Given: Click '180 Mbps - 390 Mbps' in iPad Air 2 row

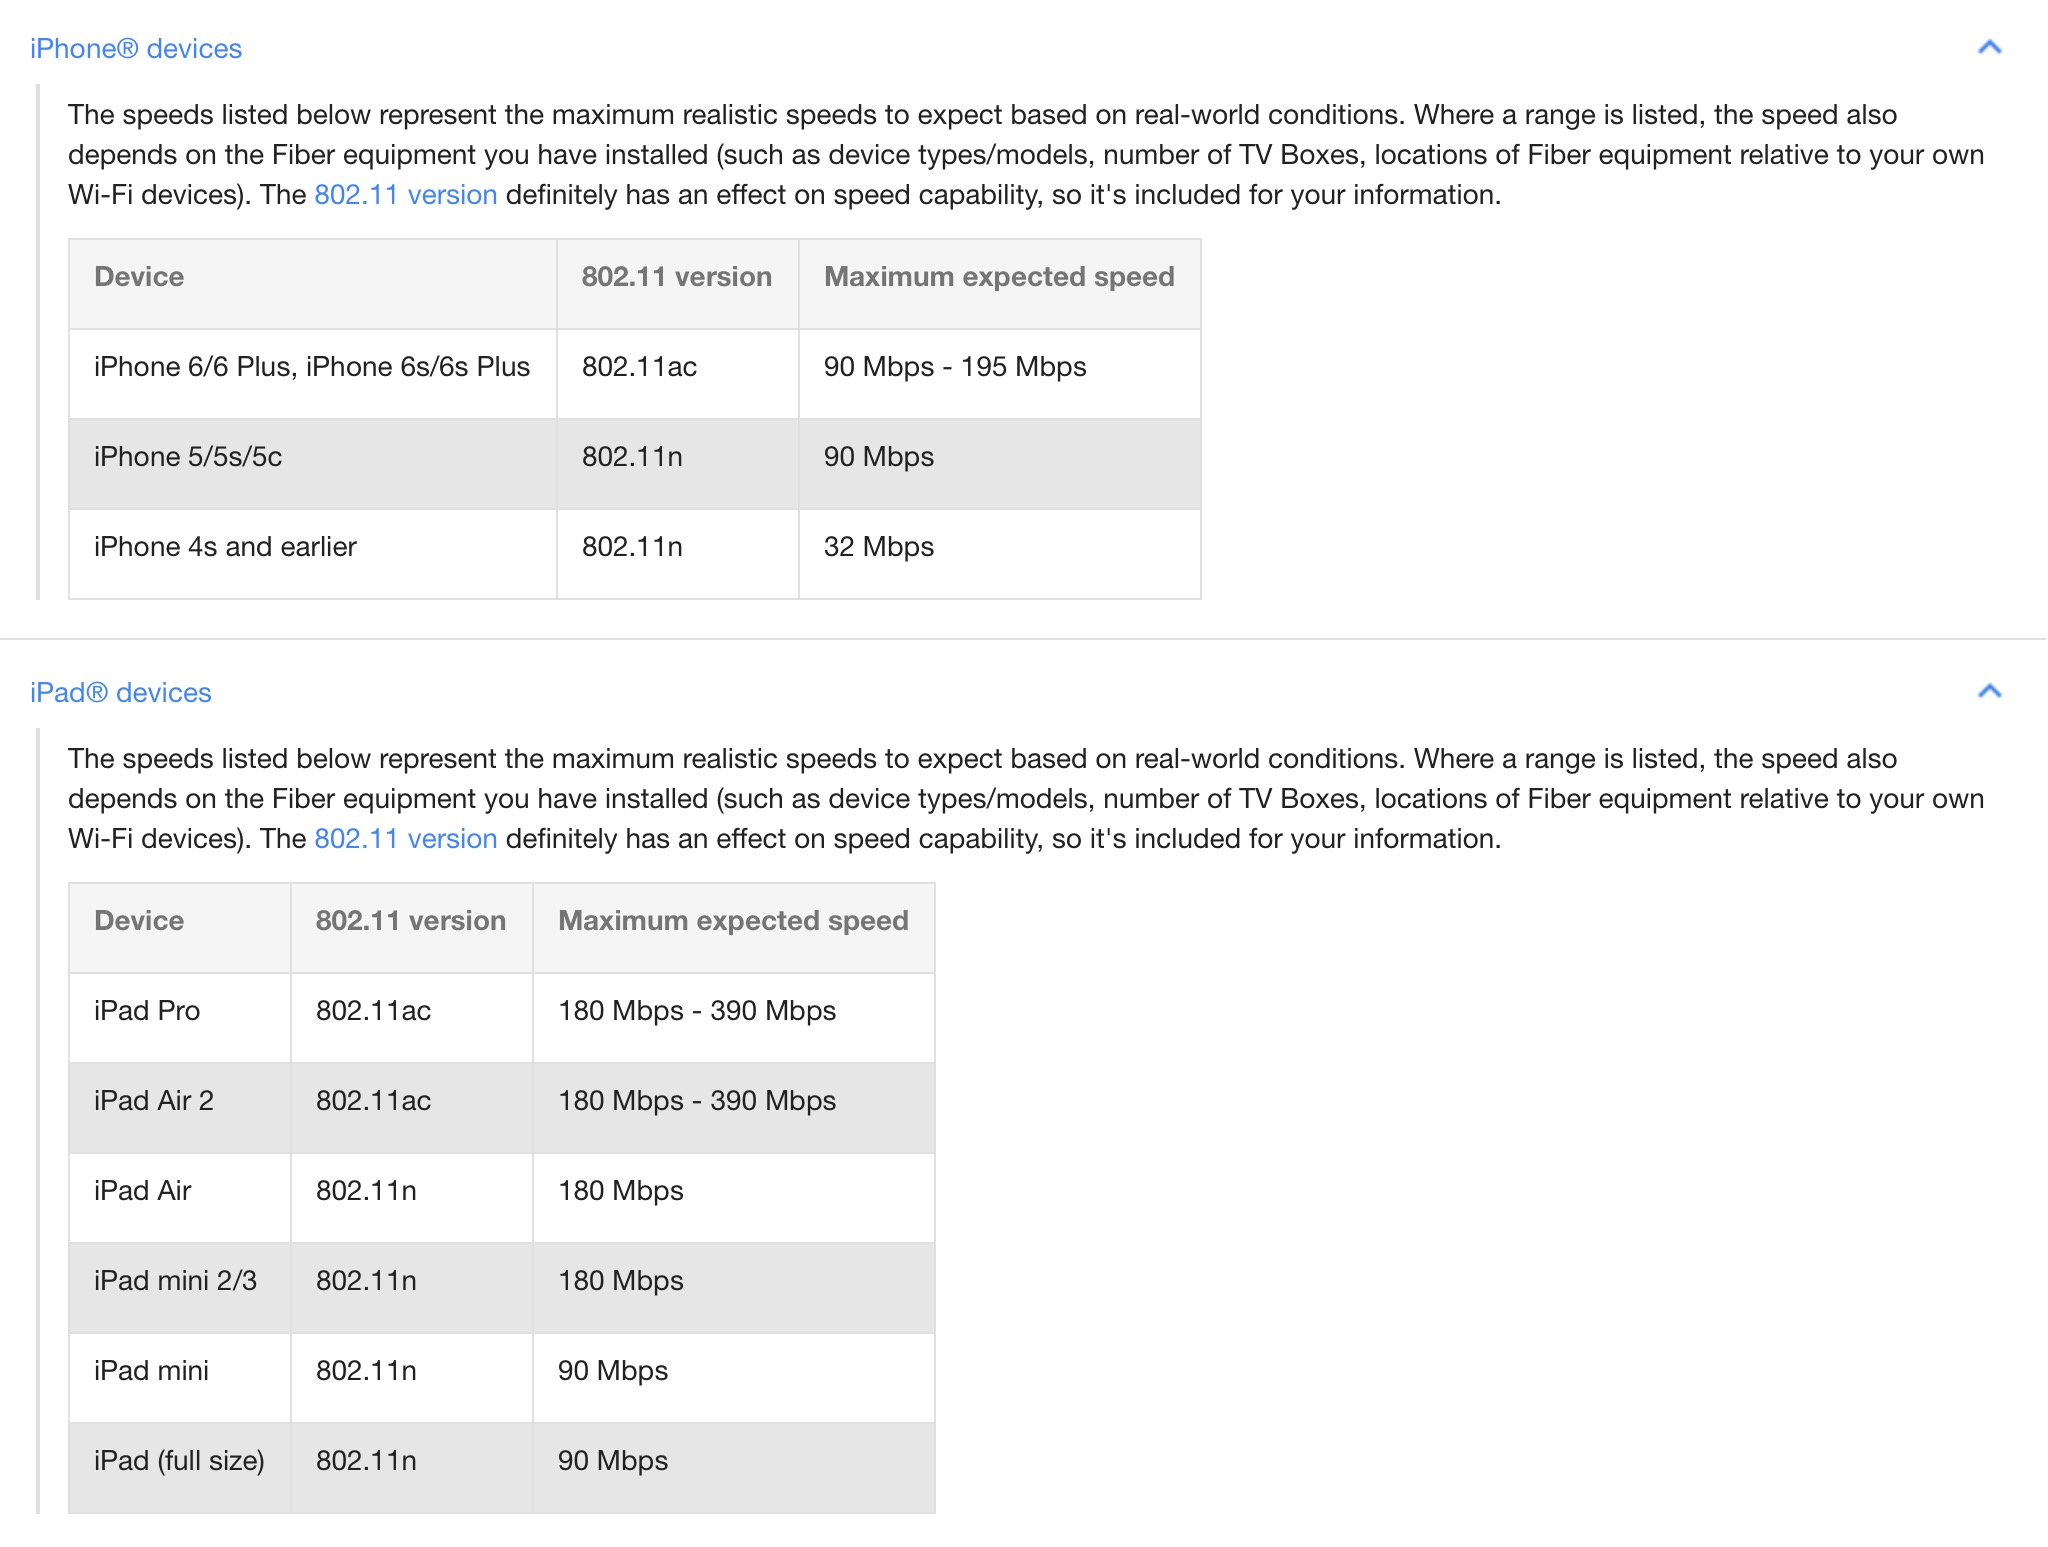Looking at the screenshot, I should tap(697, 1101).
